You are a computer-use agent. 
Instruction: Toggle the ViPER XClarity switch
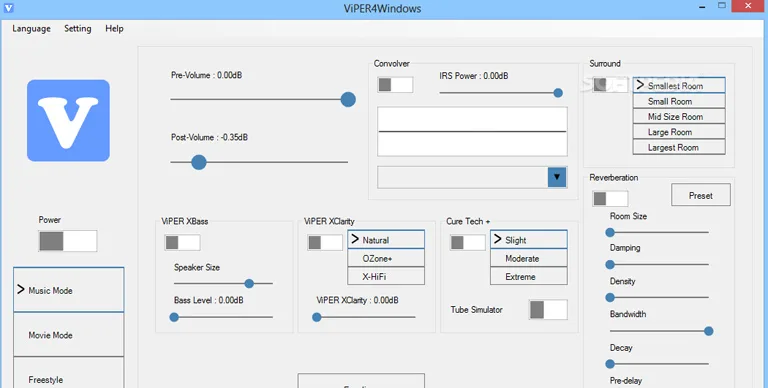(325, 242)
